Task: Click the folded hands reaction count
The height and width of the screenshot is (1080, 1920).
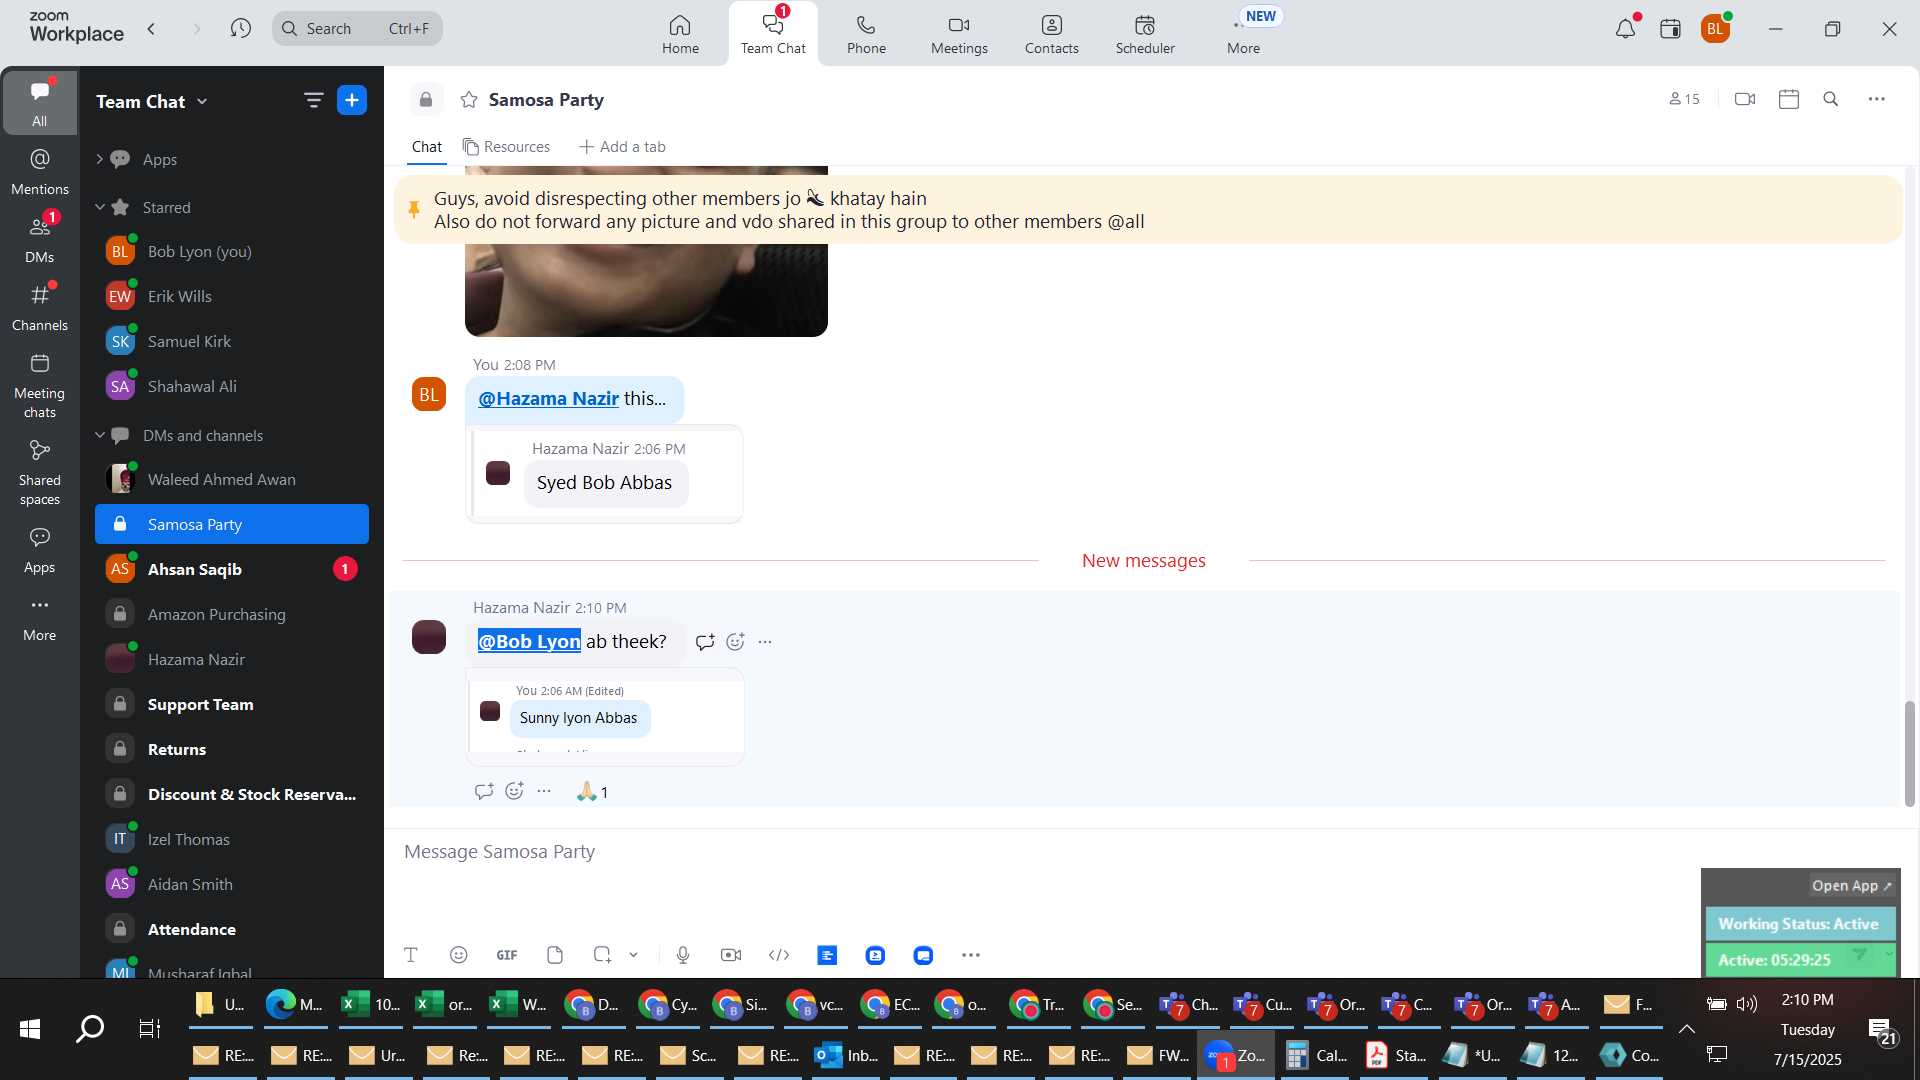Action: coord(593,792)
